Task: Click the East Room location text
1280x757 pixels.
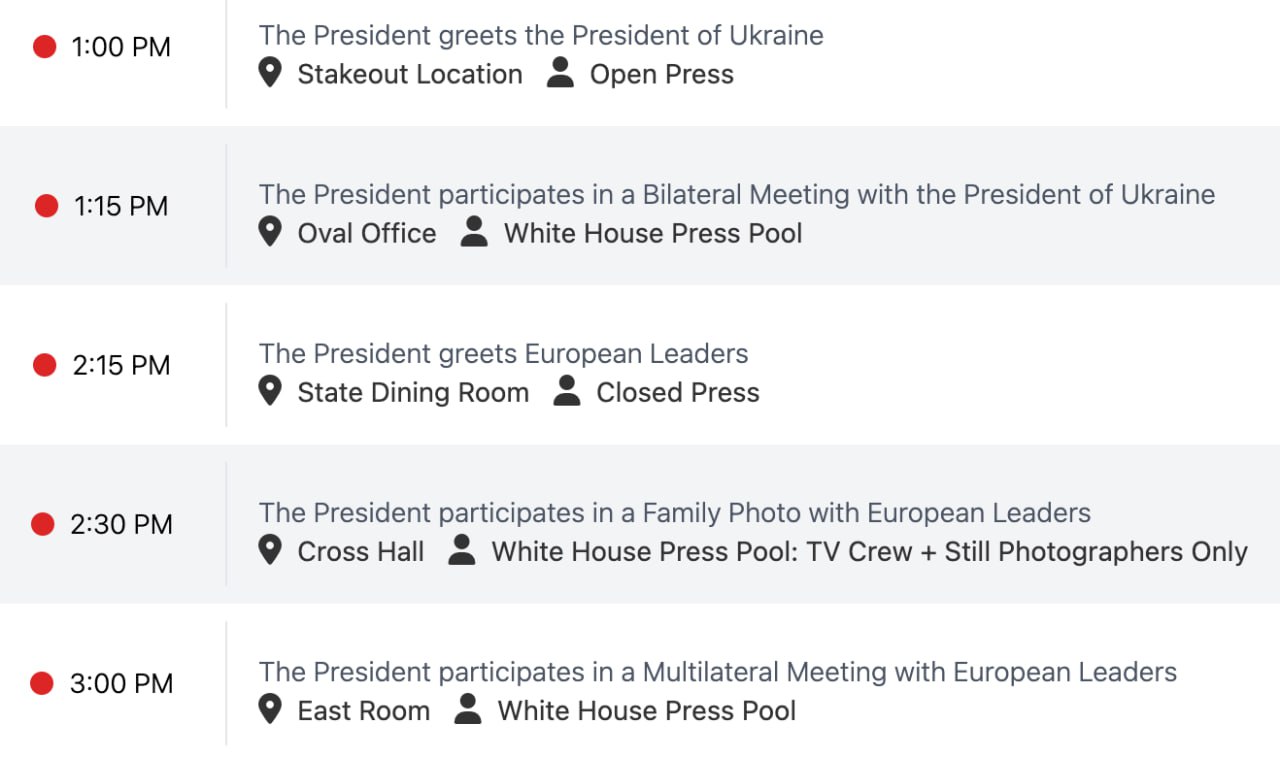Action: [363, 711]
